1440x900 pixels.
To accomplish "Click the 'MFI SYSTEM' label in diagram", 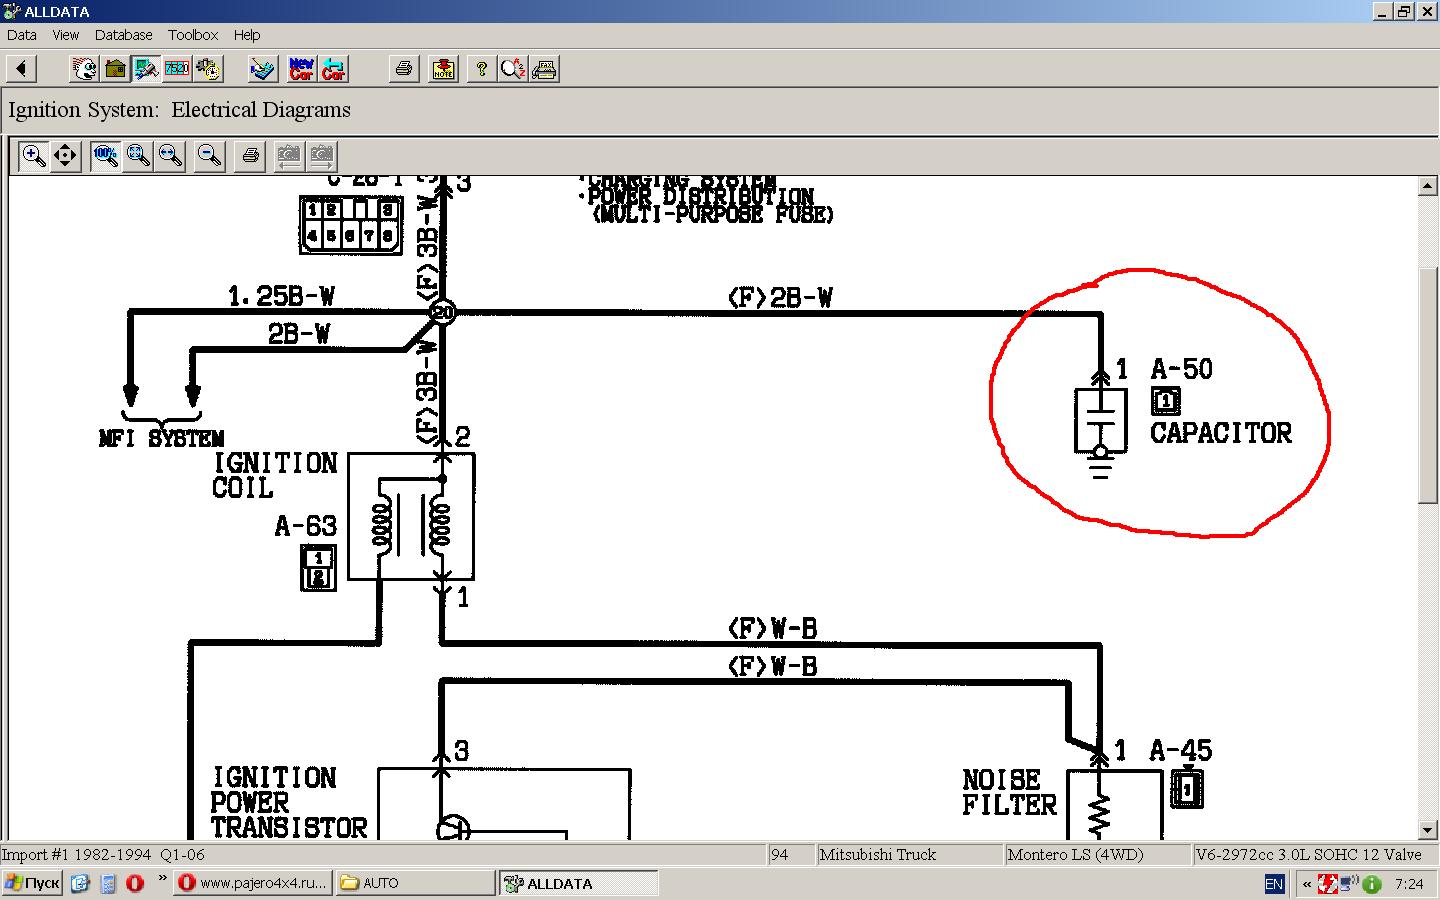I will (x=162, y=438).
